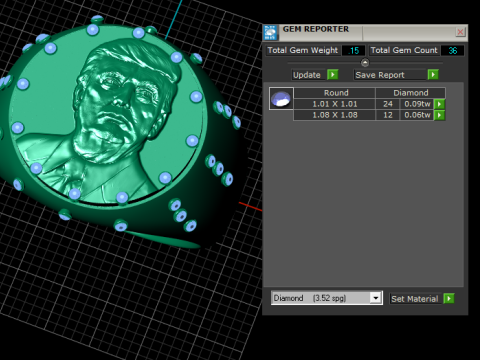Click the Total Gem Weight value field

[354, 51]
